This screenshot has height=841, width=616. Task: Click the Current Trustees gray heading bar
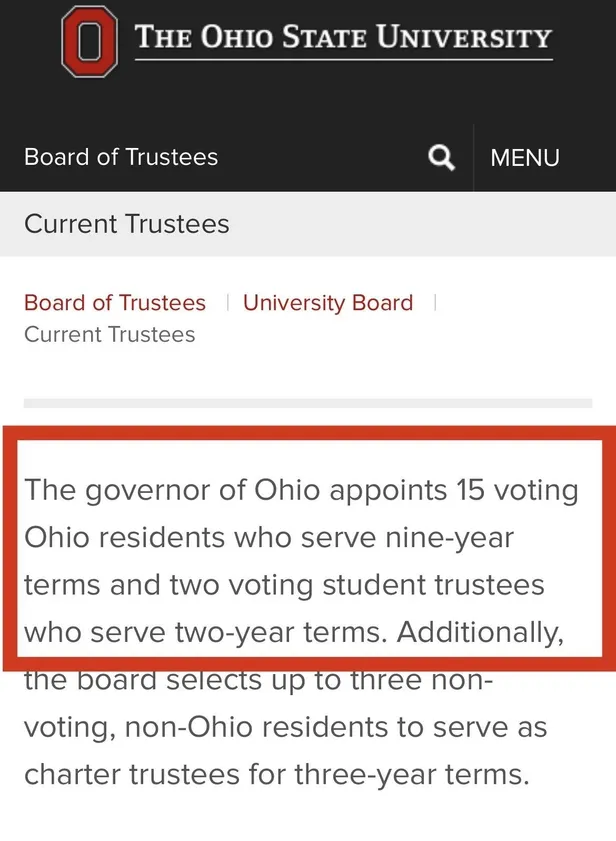point(127,224)
